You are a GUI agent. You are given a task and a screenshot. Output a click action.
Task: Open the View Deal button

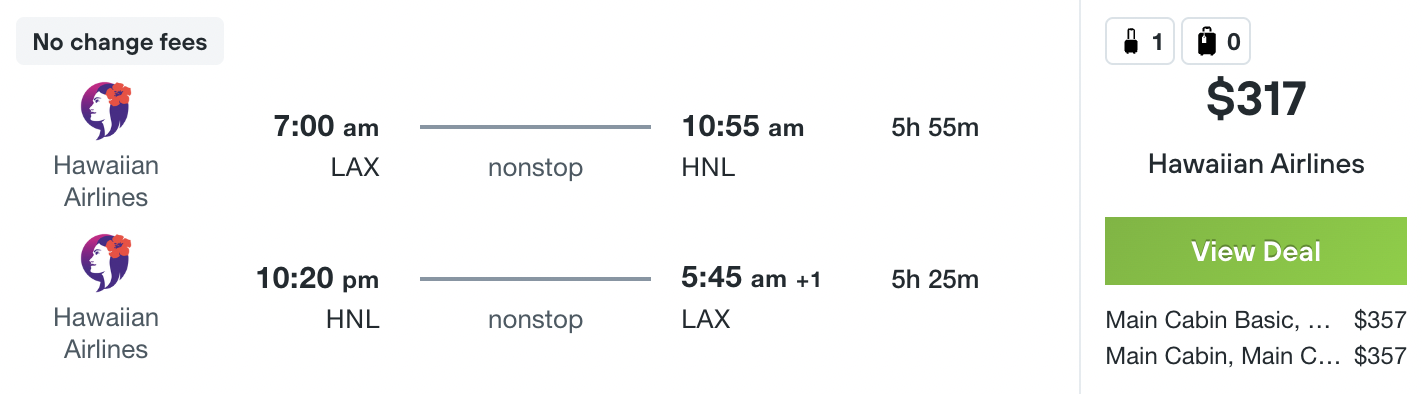(1256, 251)
